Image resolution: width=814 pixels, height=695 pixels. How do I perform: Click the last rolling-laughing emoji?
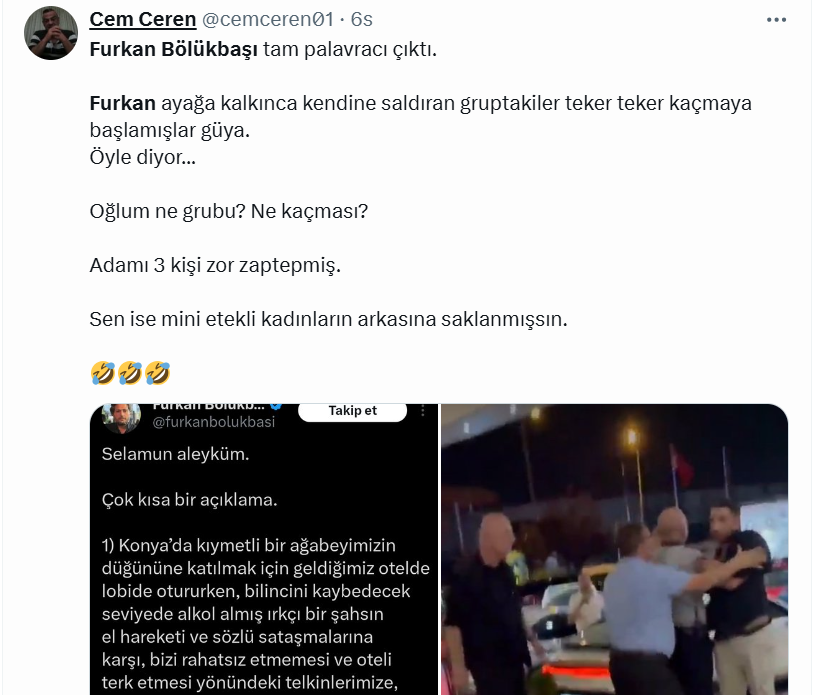pyautogui.click(x=157, y=373)
